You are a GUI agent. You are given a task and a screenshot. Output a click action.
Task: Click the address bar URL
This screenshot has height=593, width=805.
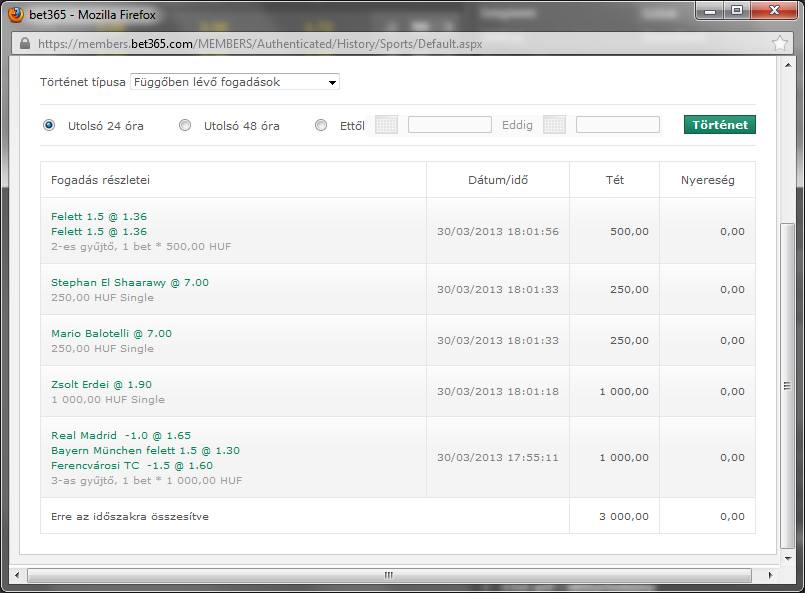pos(260,44)
